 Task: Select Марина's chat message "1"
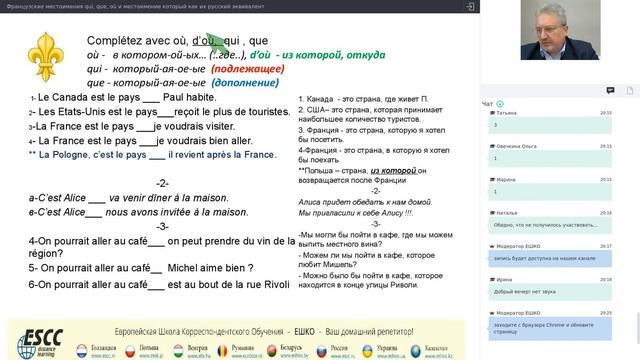click(550, 192)
